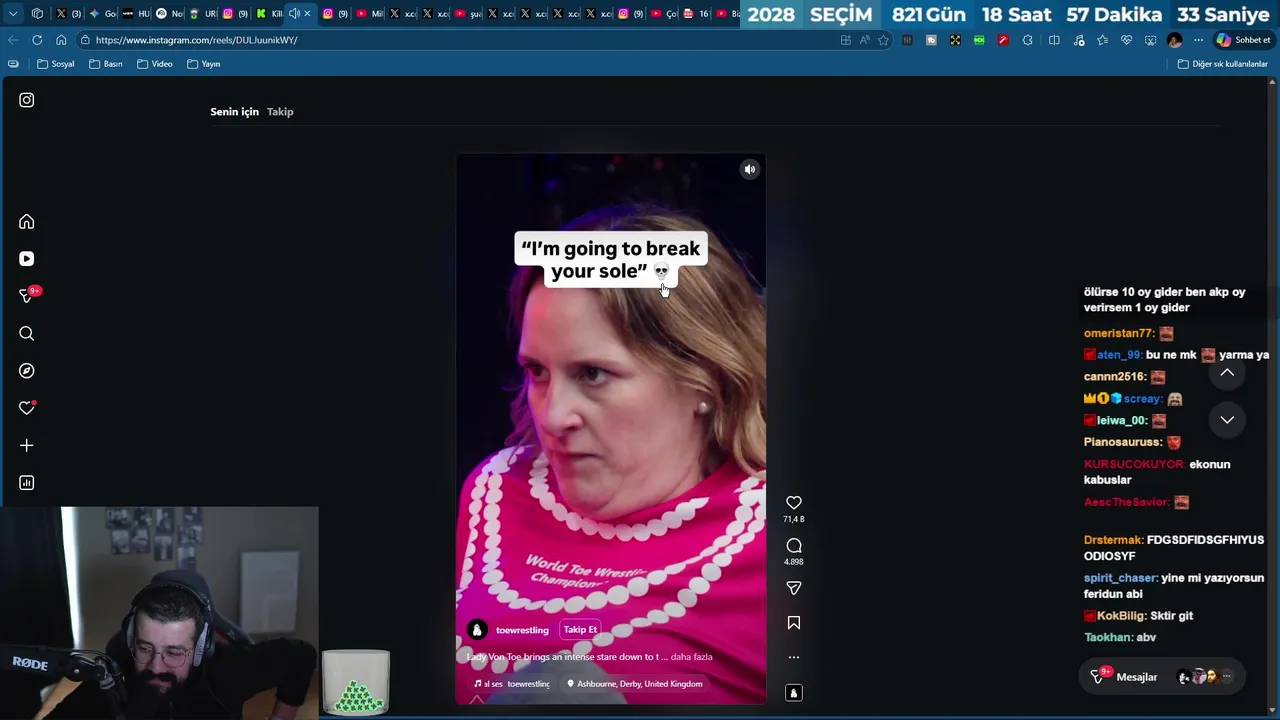Open the screenshot capture toolbar icon

[x=1150, y=40]
